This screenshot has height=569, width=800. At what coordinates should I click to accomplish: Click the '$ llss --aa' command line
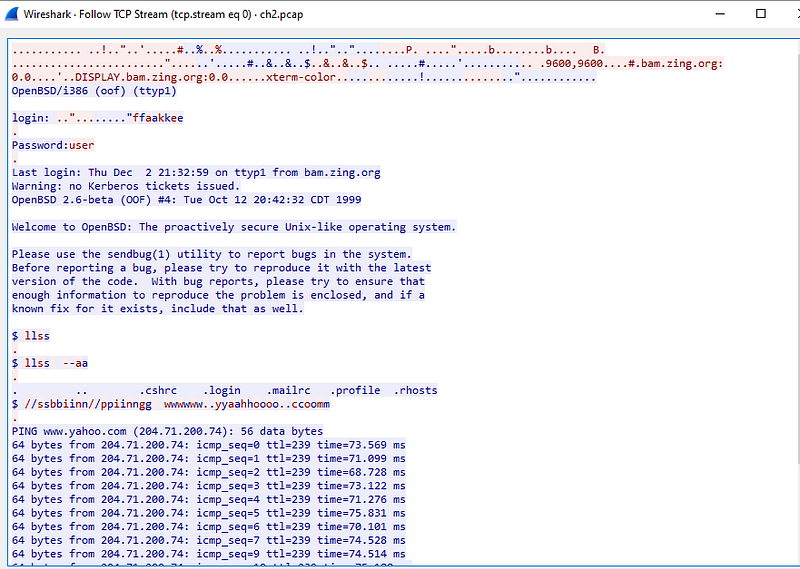(49, 363)
